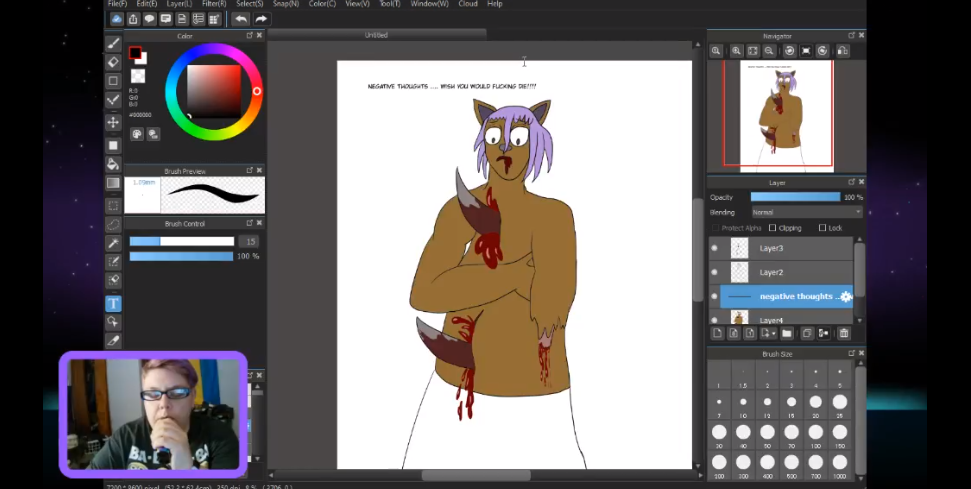Undock the Navigator panel
Image resolution: width=971 pixels, height=489 pixels.
point(851,36)
